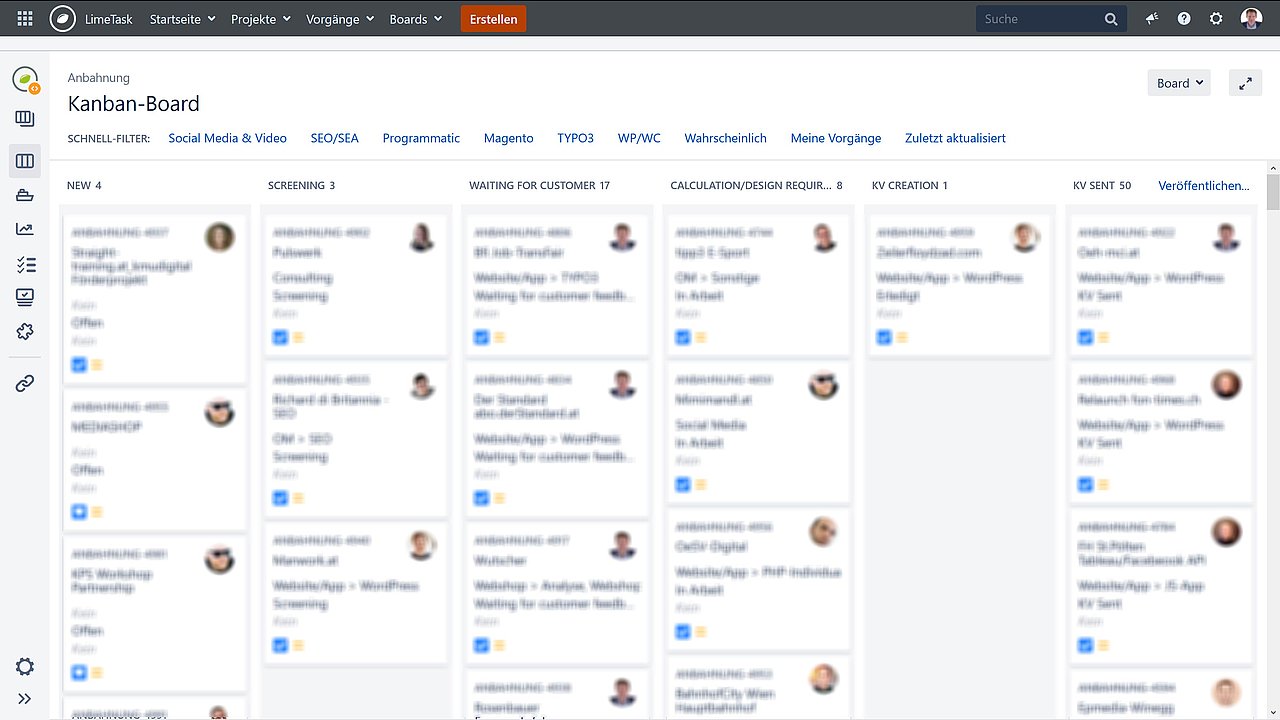
Task: Open the Projekte dropdown menu
Action: tap(260, 19)
